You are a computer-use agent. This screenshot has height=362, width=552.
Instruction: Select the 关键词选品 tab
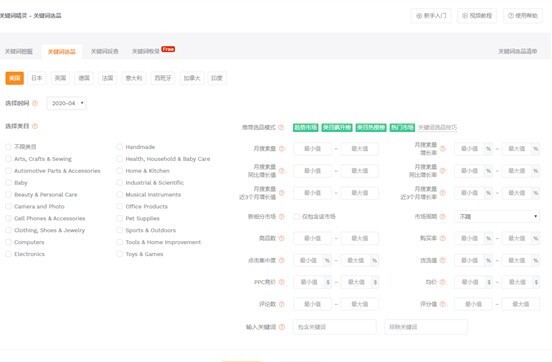62,52
